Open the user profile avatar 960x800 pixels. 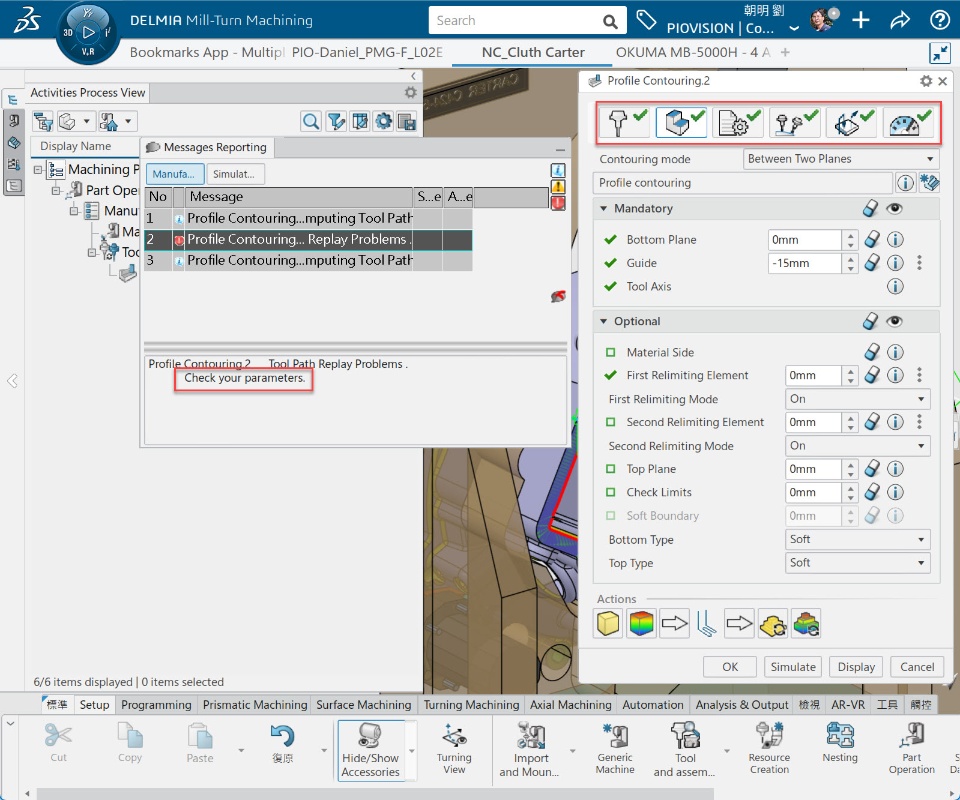coord(823,20)
